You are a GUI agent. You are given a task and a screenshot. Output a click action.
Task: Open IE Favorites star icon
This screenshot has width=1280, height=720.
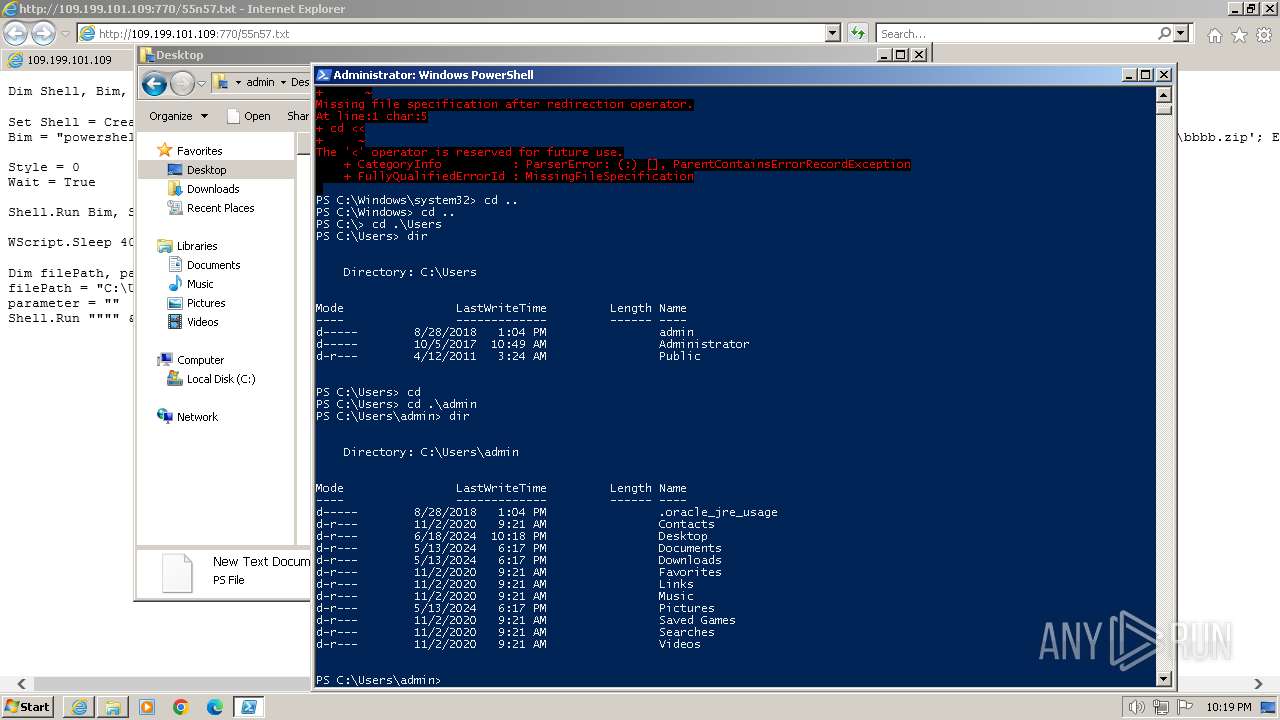coord(1239,35)
